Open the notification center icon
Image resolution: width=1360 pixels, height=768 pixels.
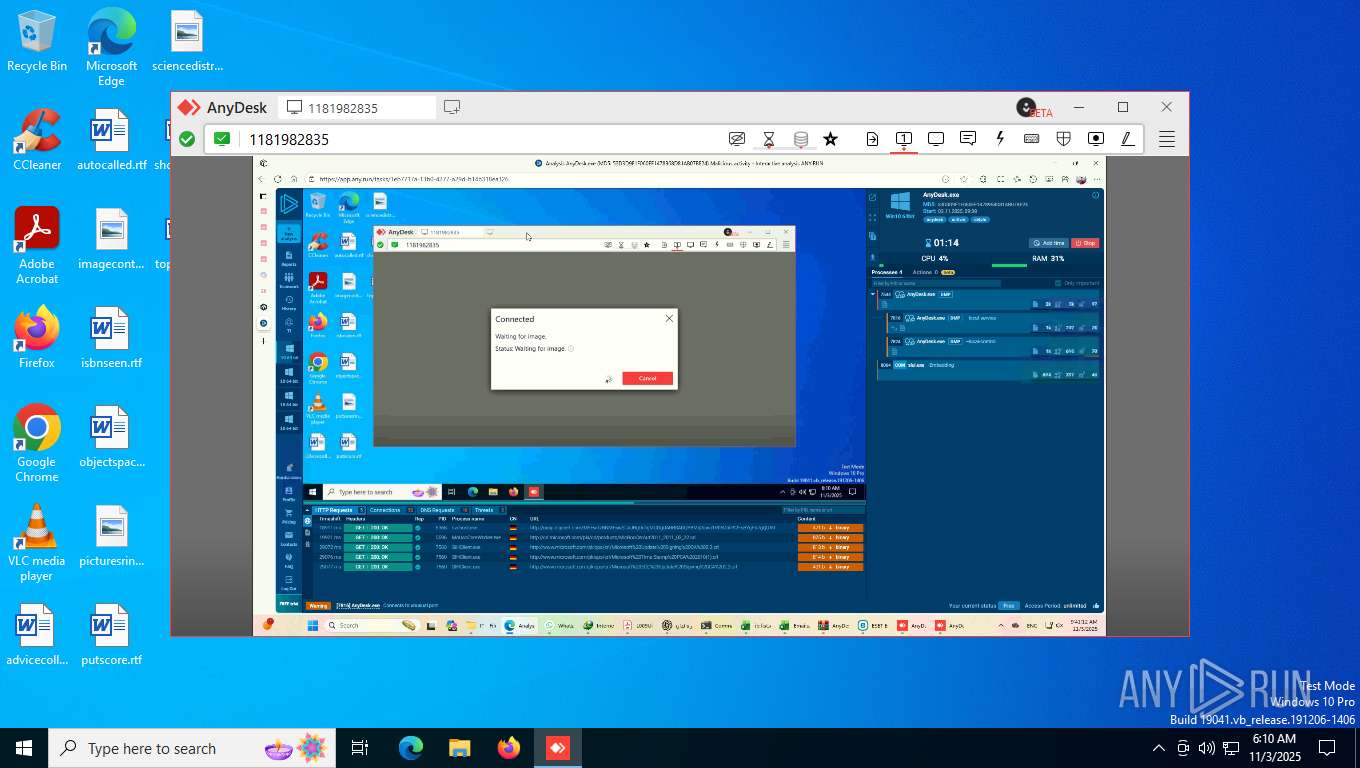coord(1327,748)
